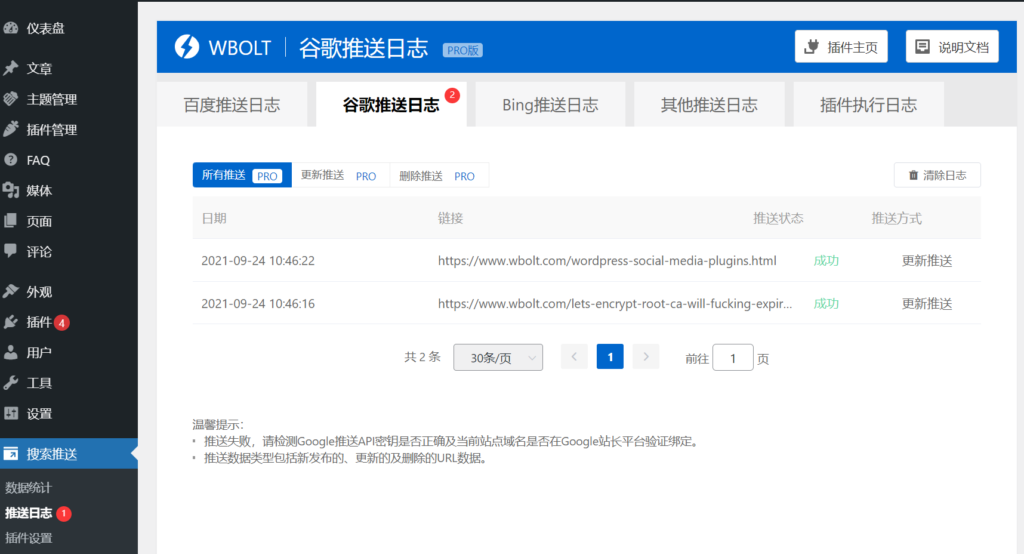Switch to 百度推送日志 tab
Image resolution: width=1024 pixels, height=554 pixels.
click(x=232, y=105)
